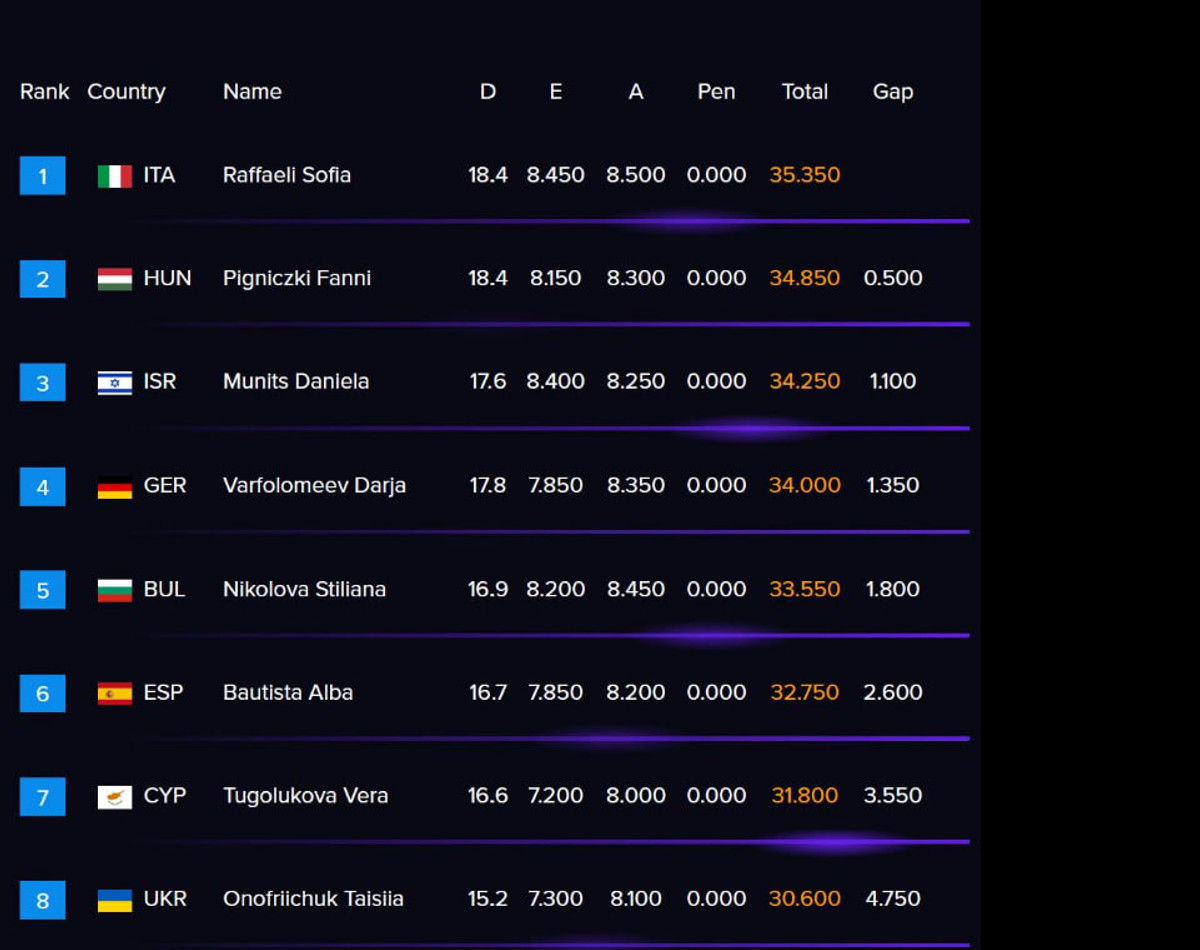
Task: Click the Spain flag icon
Action: coord(114,693)
